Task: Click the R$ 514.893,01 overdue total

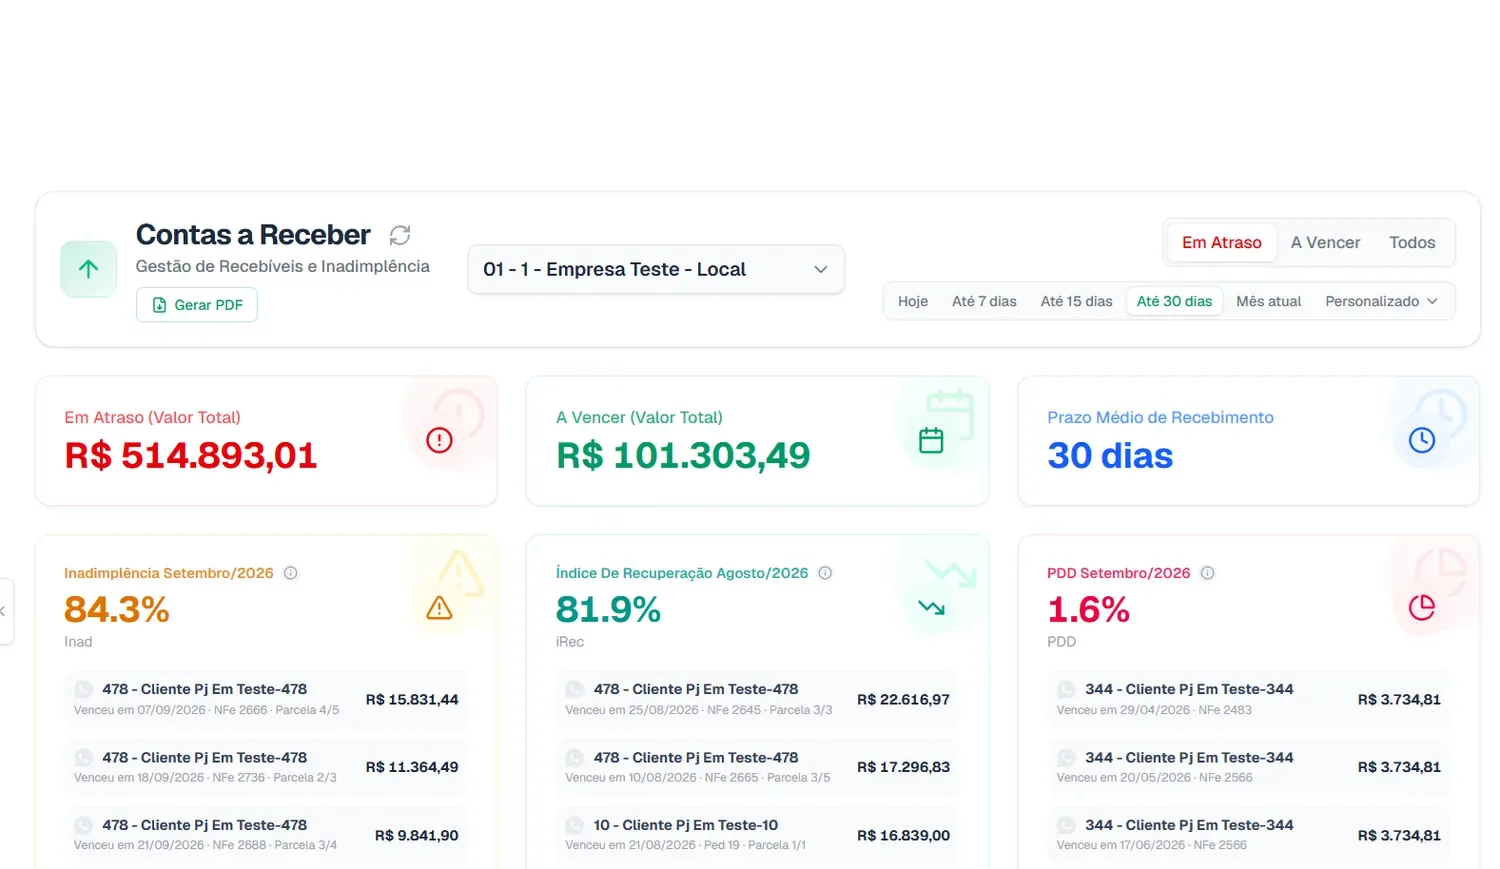Action: (x=191, y=456)
